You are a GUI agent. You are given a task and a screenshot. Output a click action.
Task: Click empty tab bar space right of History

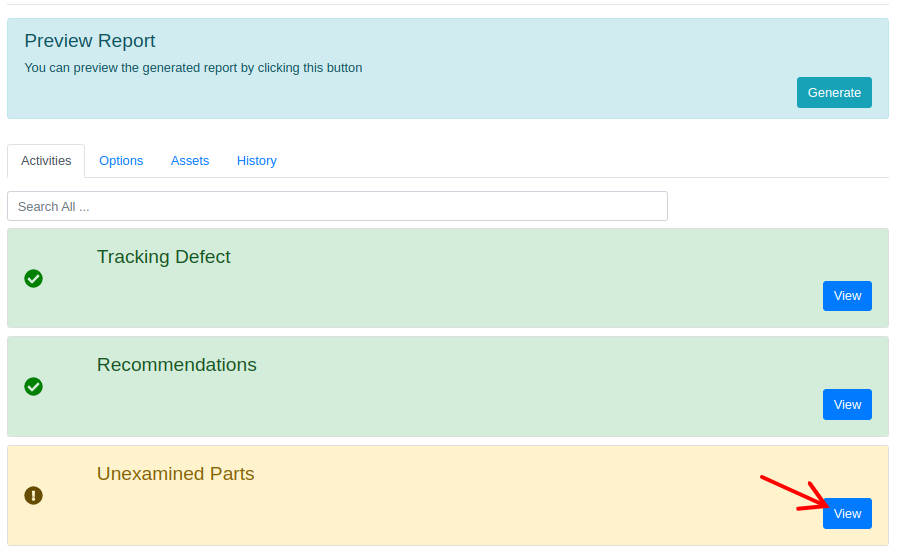point(580,161)
